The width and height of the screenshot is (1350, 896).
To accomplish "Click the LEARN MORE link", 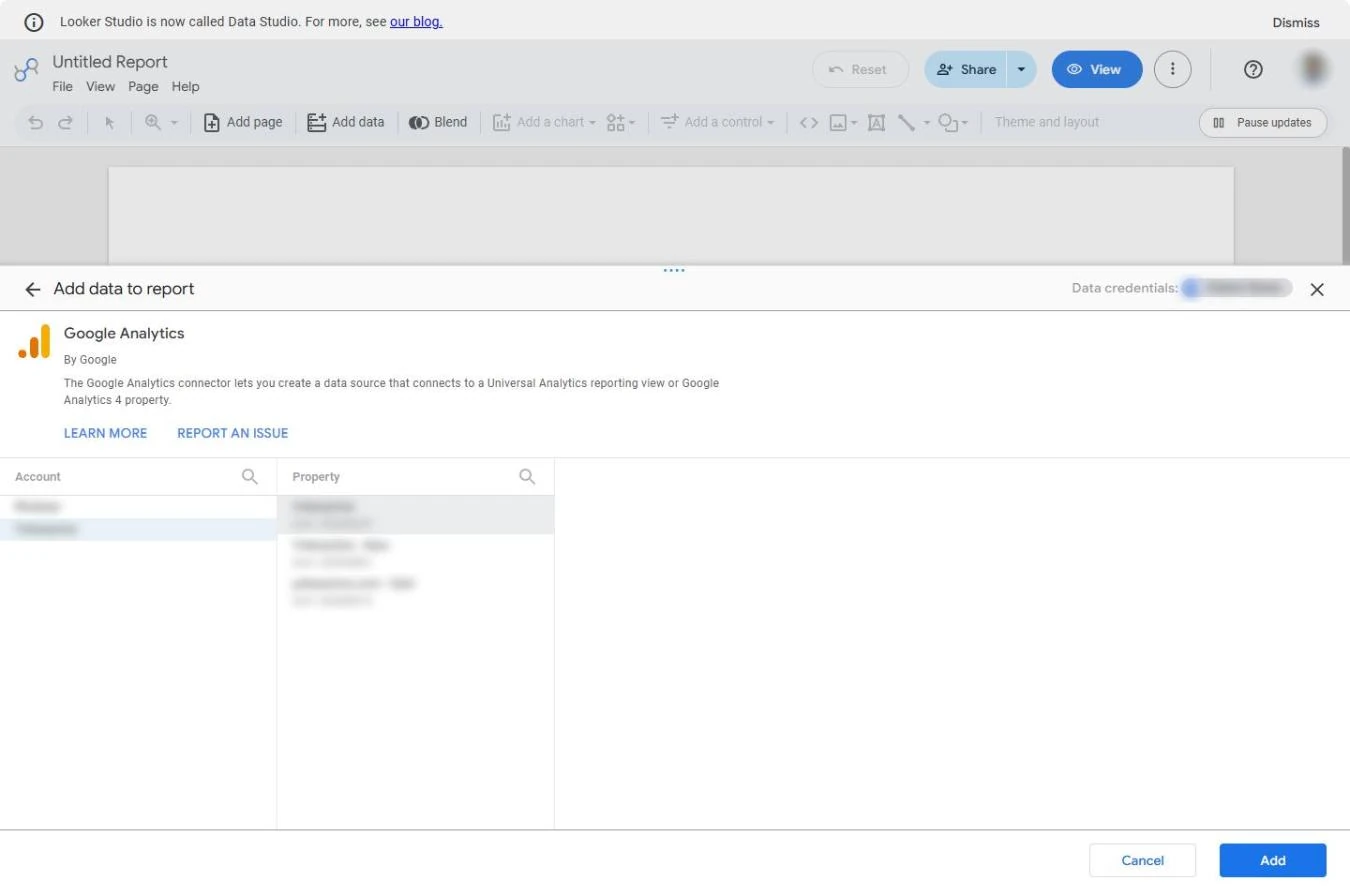I will [105, 433].
